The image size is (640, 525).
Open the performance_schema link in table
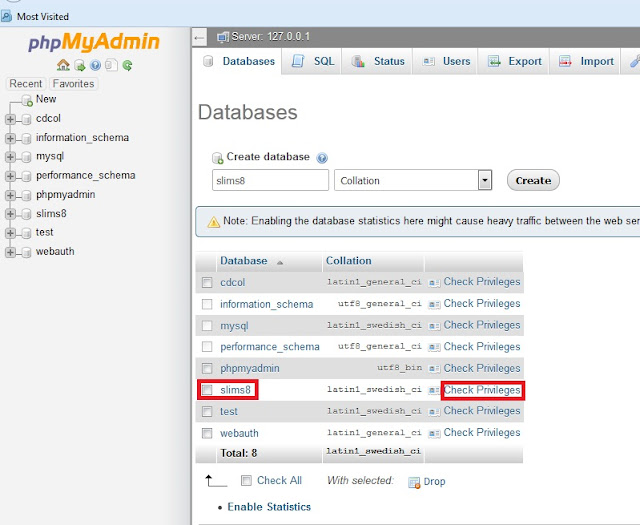coord(270,347)
